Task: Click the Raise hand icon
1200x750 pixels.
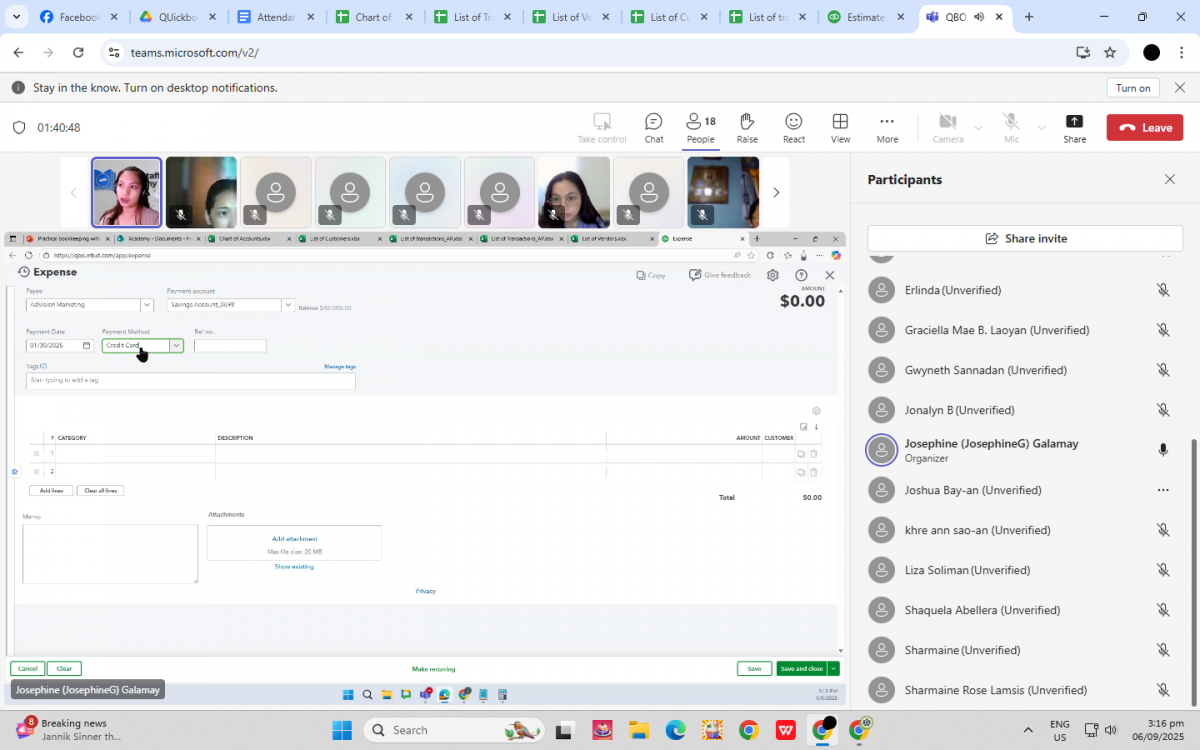Action: [747, 128]
